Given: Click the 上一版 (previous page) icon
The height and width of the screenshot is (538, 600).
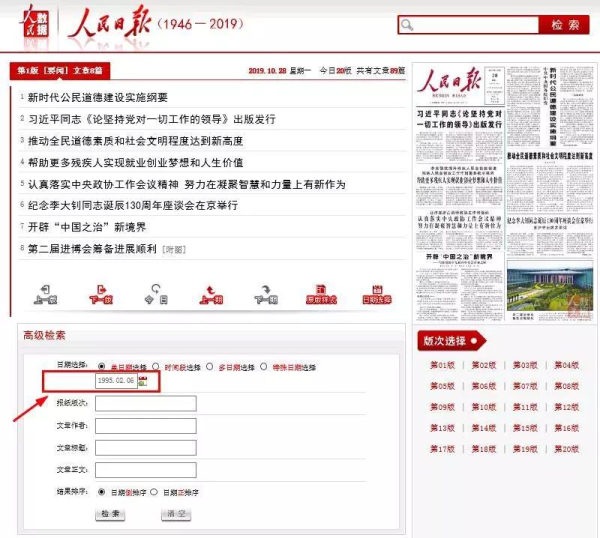Looking at the screenshot, I should coord(46,293).
